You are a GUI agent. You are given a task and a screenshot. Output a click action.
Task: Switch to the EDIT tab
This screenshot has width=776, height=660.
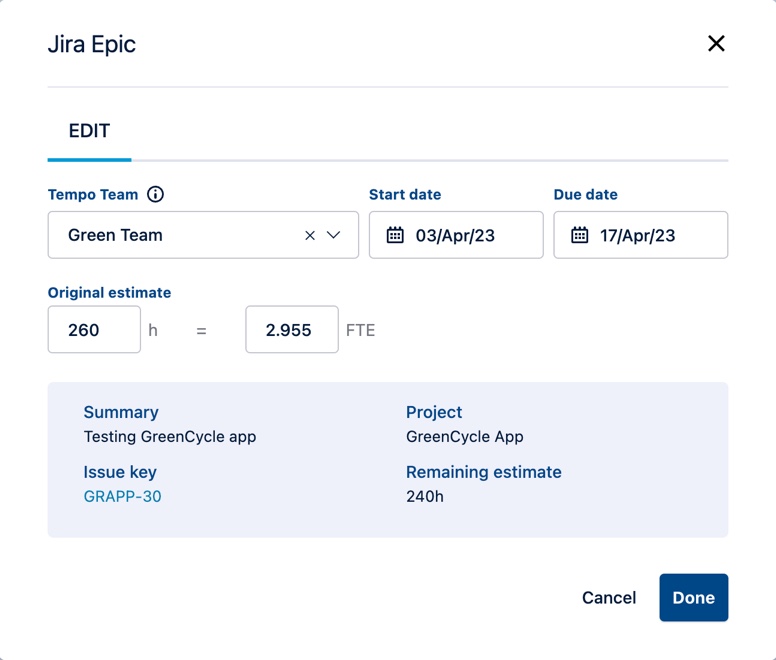pyautogui.click(x=89, y=131)
